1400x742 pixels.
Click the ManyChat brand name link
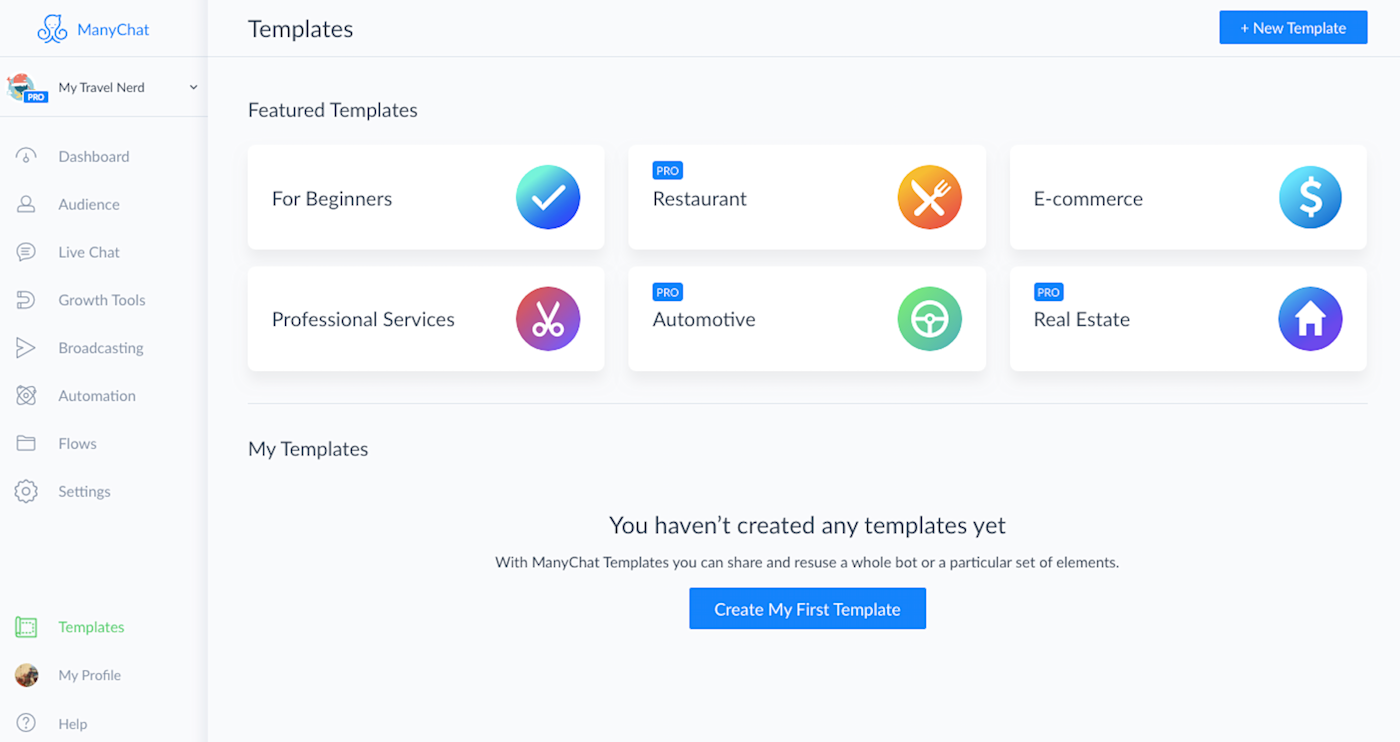coord(113,29)
